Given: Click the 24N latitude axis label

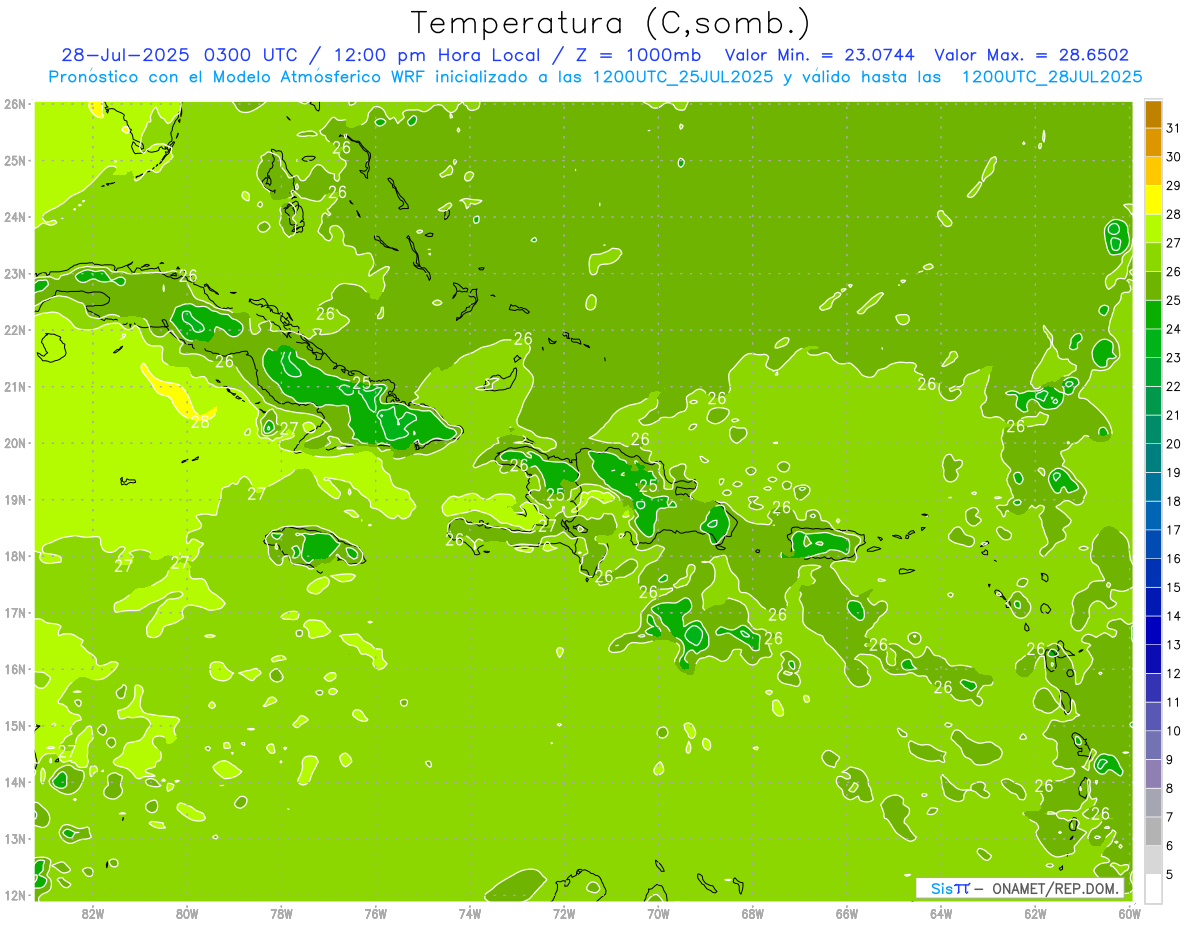Looking at the screenshot, I should point(14,217).
